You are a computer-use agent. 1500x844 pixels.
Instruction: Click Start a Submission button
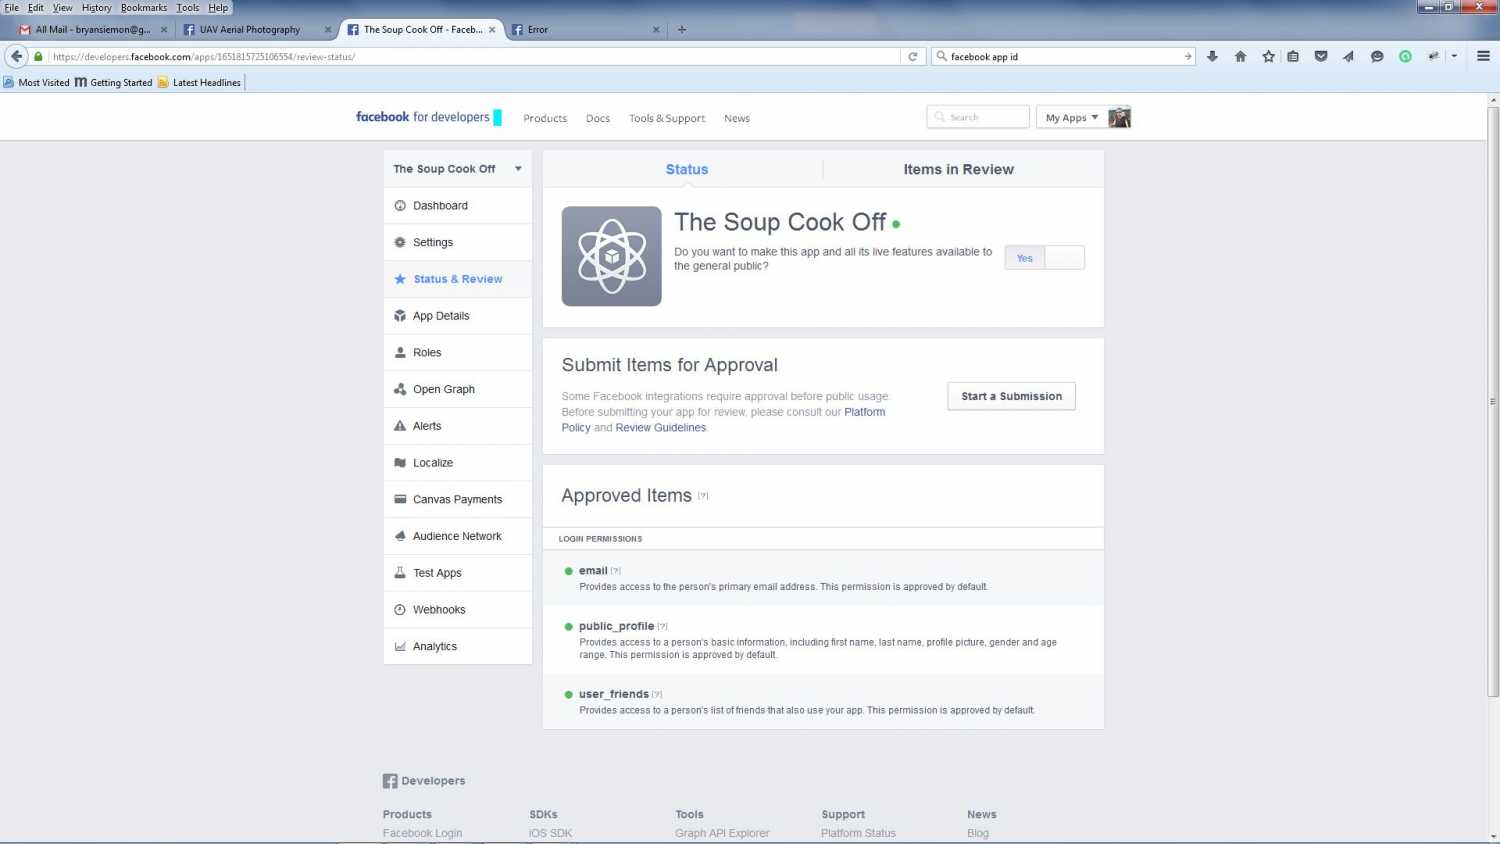click(1011, 396)
